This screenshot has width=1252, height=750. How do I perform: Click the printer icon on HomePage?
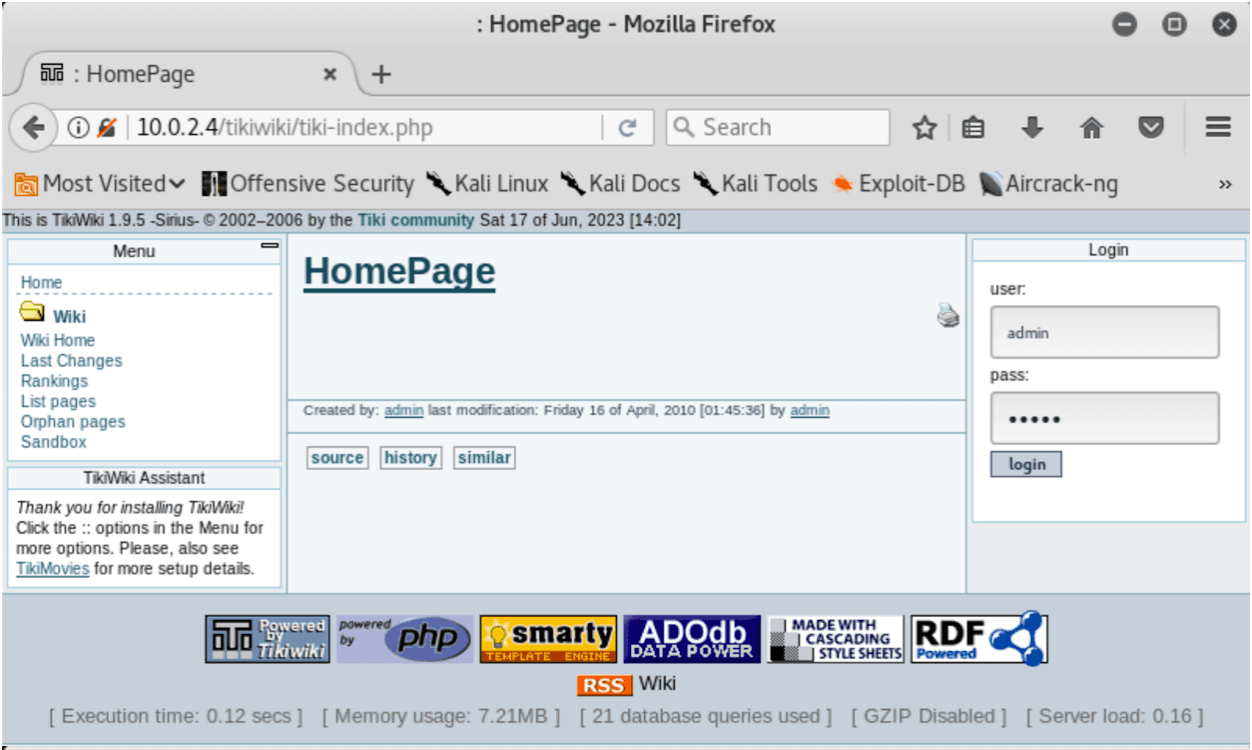tap(948, 316)
